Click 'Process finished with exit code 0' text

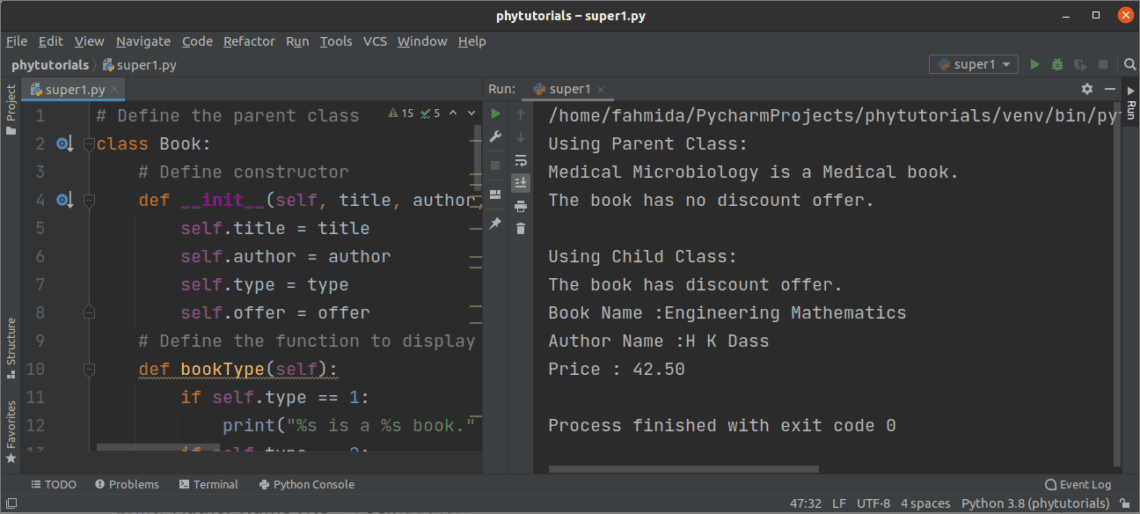pos(722,425)
